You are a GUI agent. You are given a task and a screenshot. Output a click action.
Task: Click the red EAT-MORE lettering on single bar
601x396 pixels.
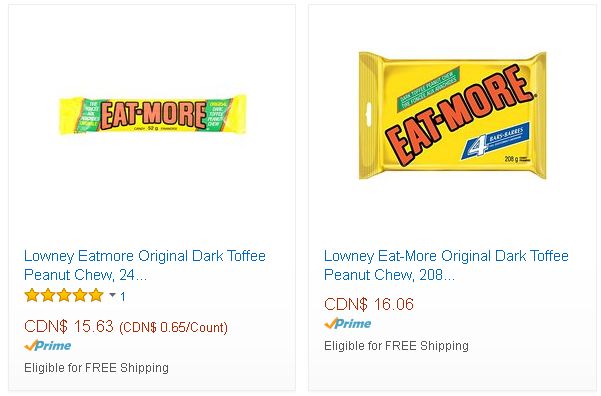153,115
